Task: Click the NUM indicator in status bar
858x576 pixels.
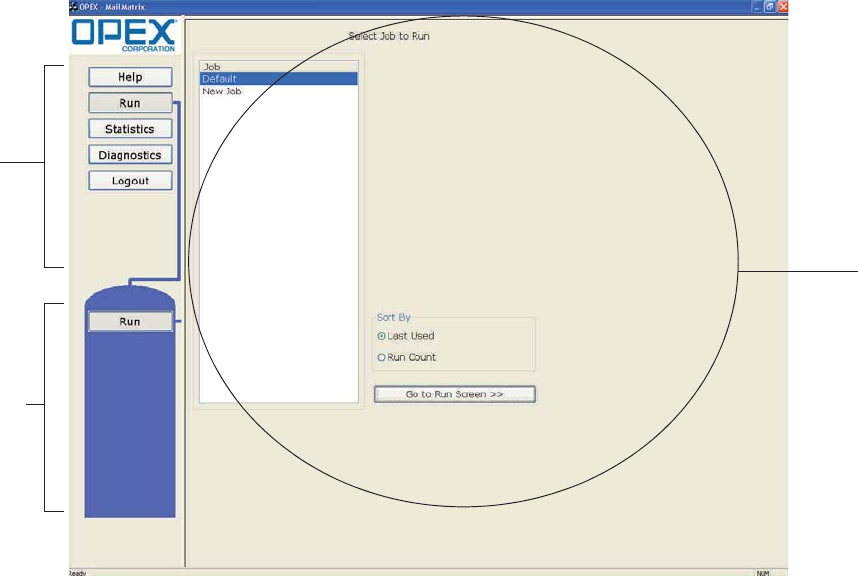Action: pyautogui.click(x=763, y=573)
